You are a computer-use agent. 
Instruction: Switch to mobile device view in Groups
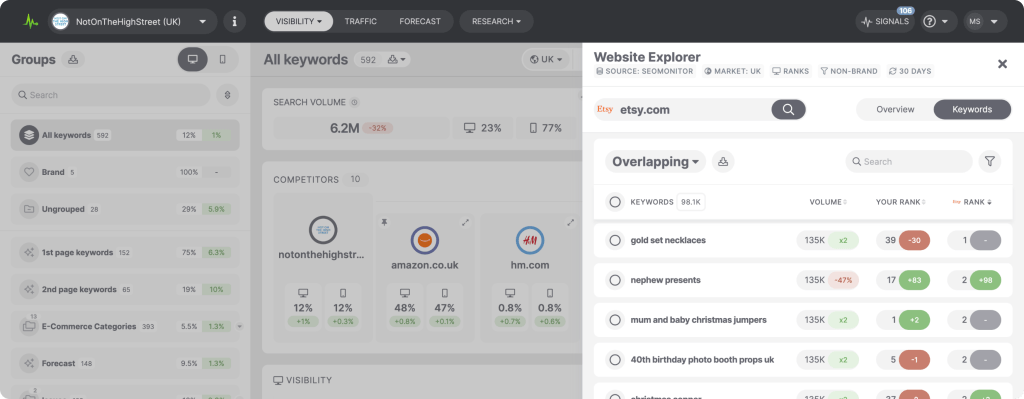223,59
